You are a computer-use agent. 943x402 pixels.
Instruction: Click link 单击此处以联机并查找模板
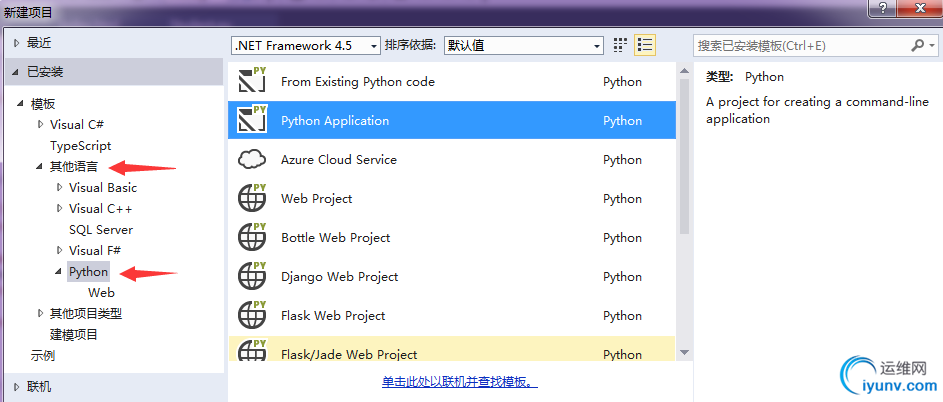click(x=459, y=382)
